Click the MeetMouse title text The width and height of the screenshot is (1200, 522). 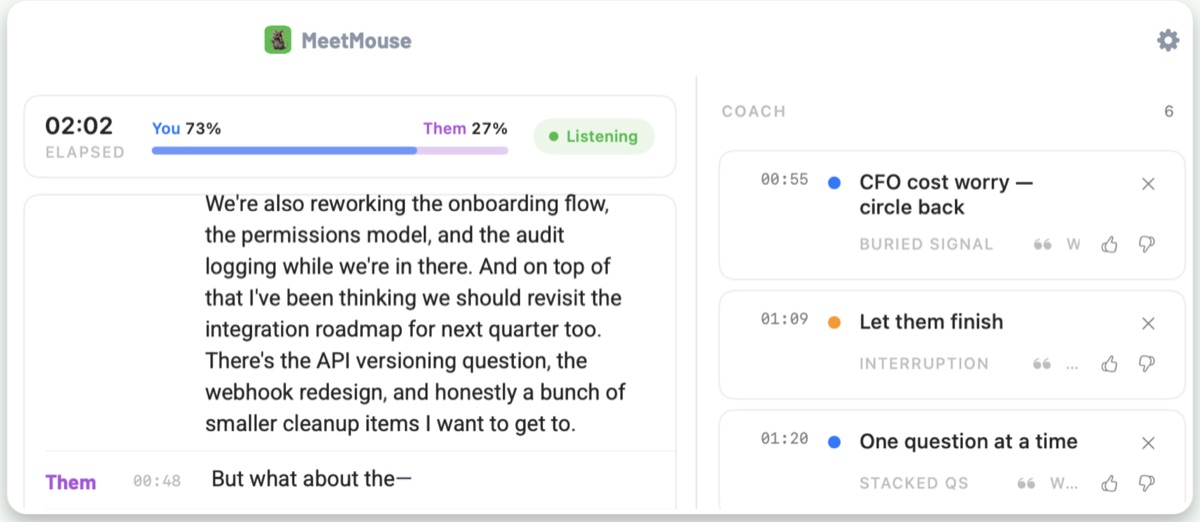click(356, 41)
